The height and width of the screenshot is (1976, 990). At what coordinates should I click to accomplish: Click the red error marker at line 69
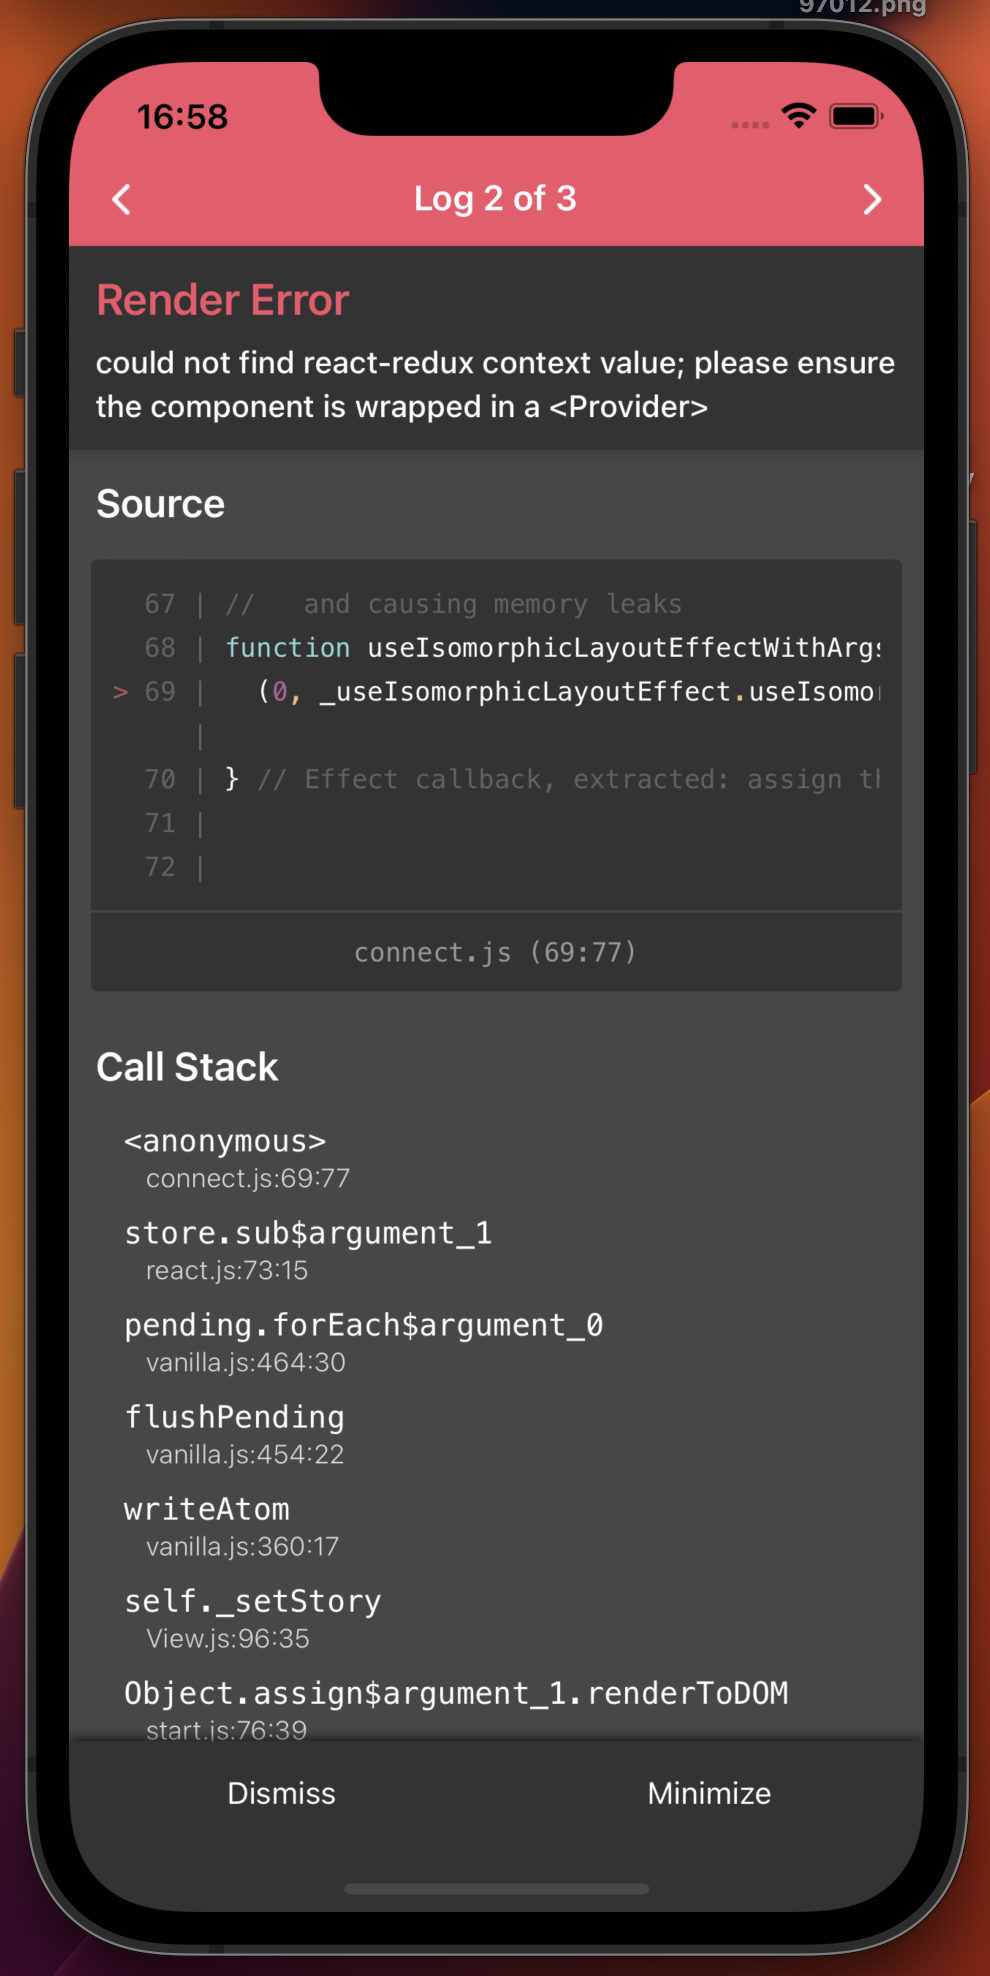[x=120, y=692]
